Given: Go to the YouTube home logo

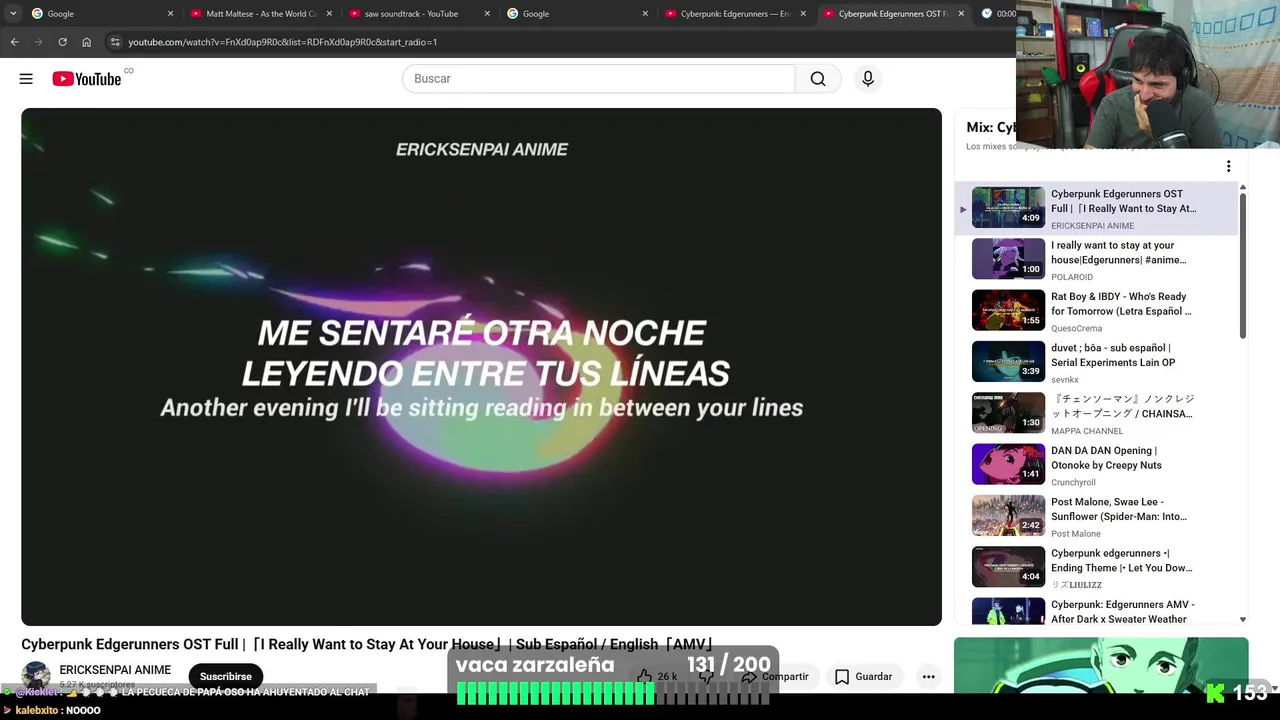Looking at the screenshot, I should pos(86,79).
